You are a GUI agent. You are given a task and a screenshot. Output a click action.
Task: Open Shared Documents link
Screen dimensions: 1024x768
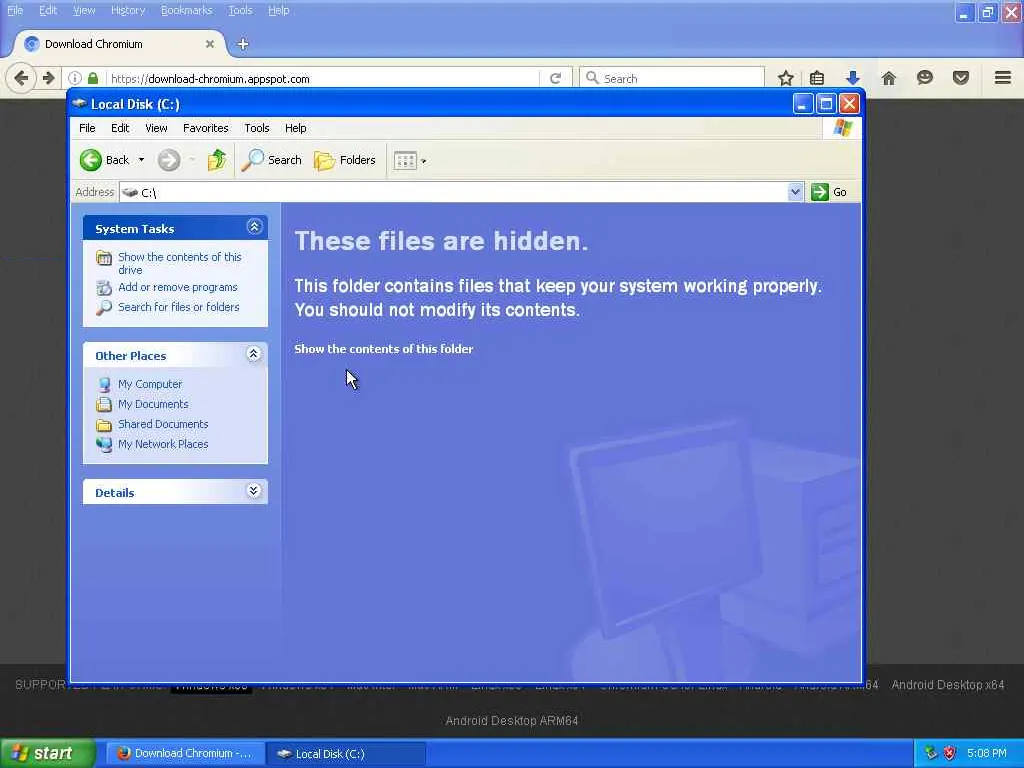pyautogui.click(x=163, y=424)
